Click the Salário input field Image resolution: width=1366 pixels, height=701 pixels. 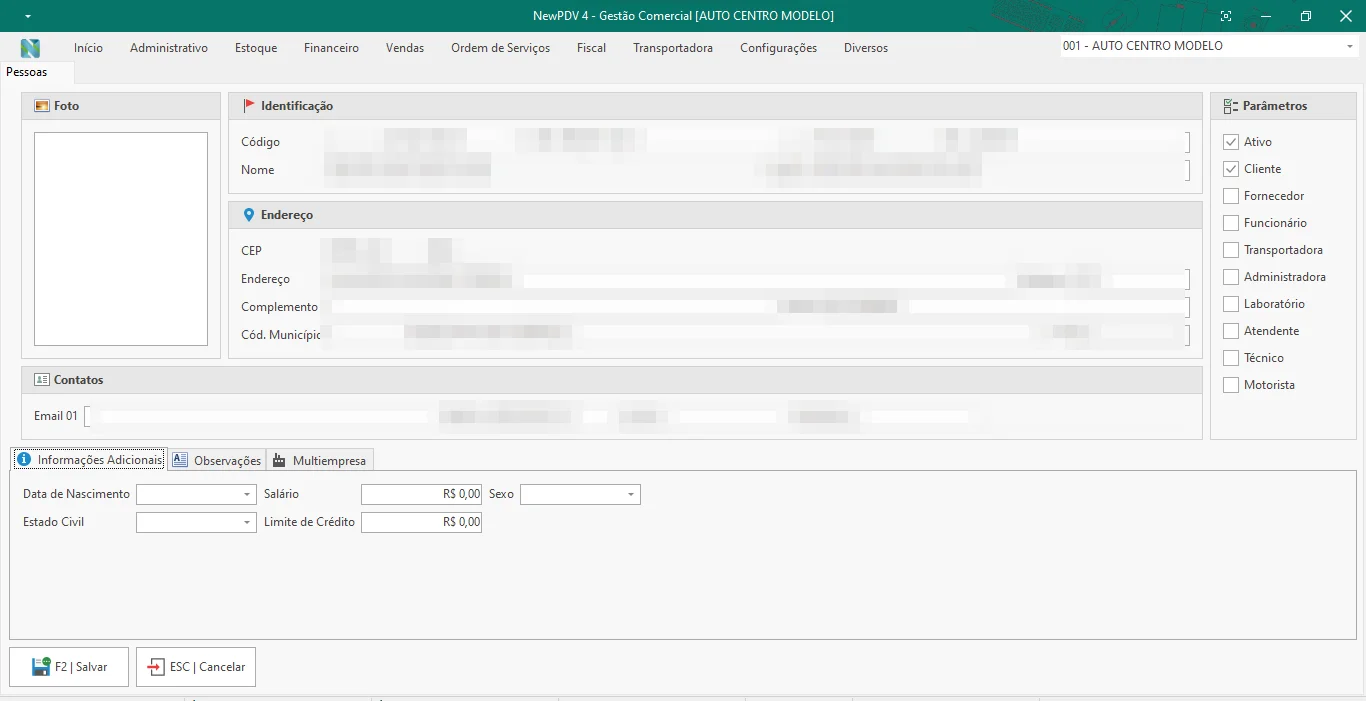pos(421,495)
